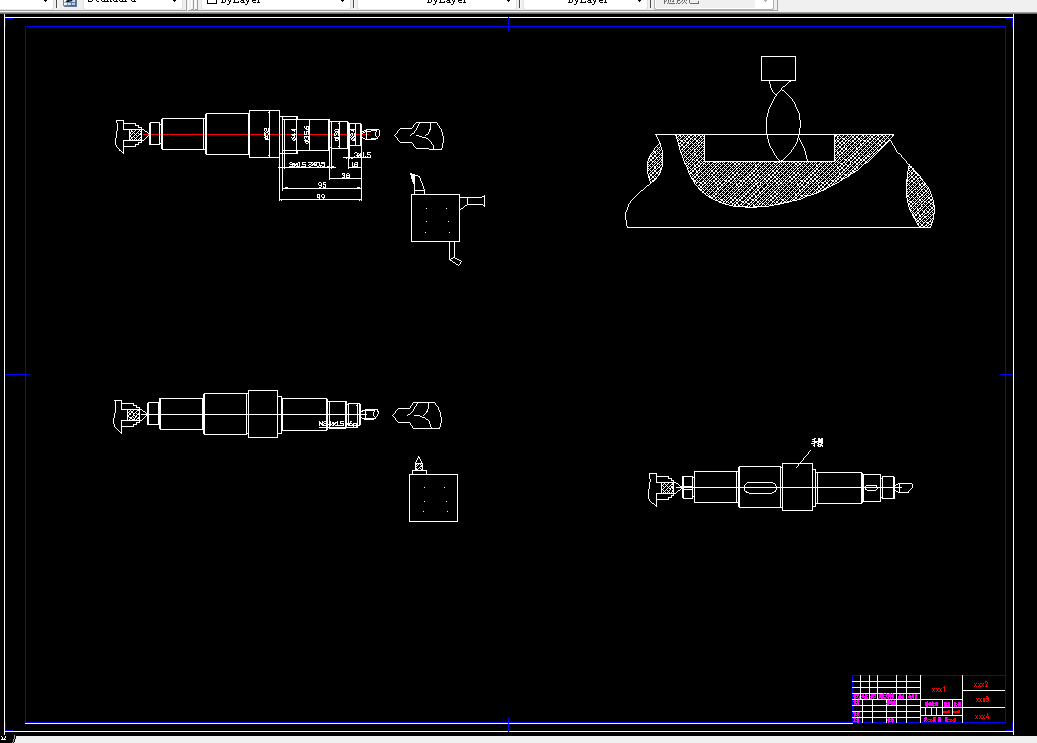Select the twist drill in the drilling diagram
Viewport: 1037px width, 743px height.
[x=784, y=121]
